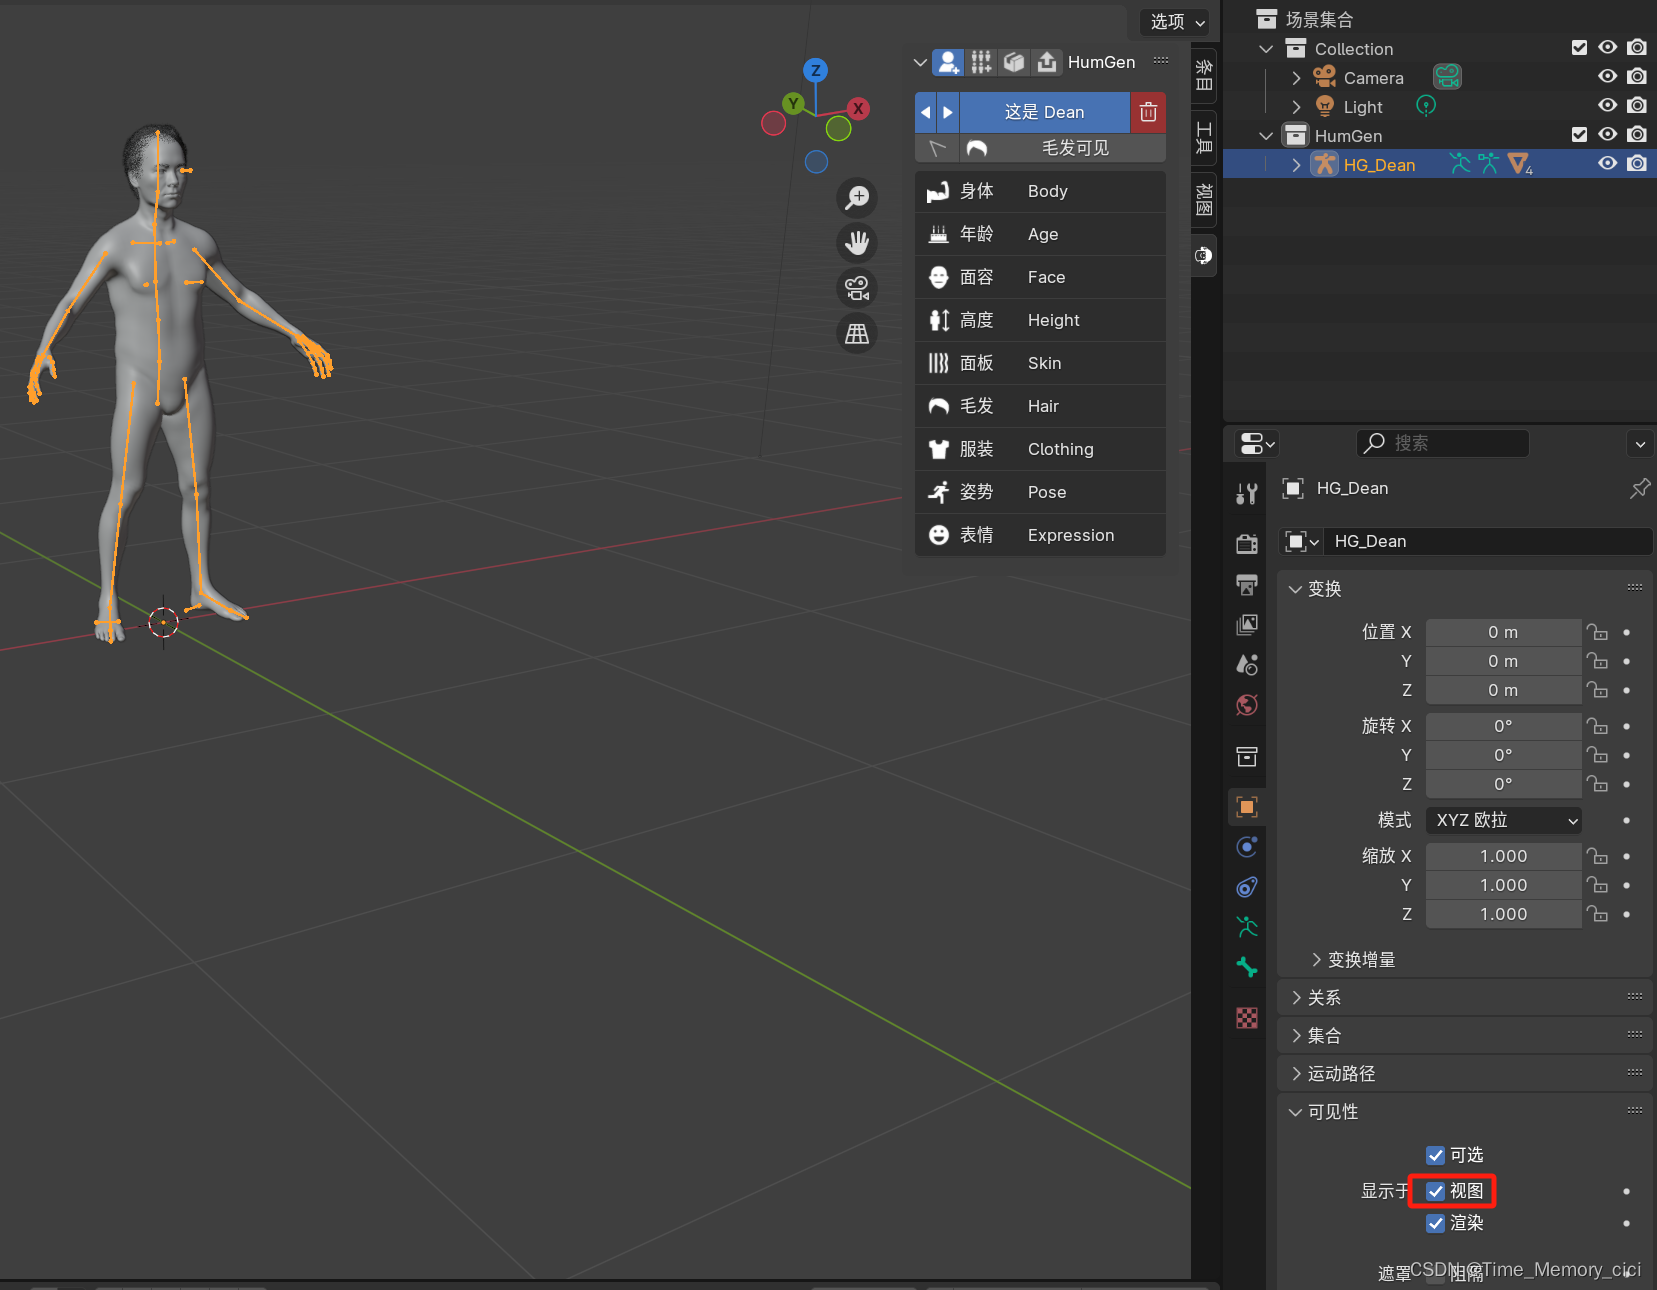Hide Camera in viewport with eye icon
Screen dimensions: 1657x1290
tap(1608, 77)
